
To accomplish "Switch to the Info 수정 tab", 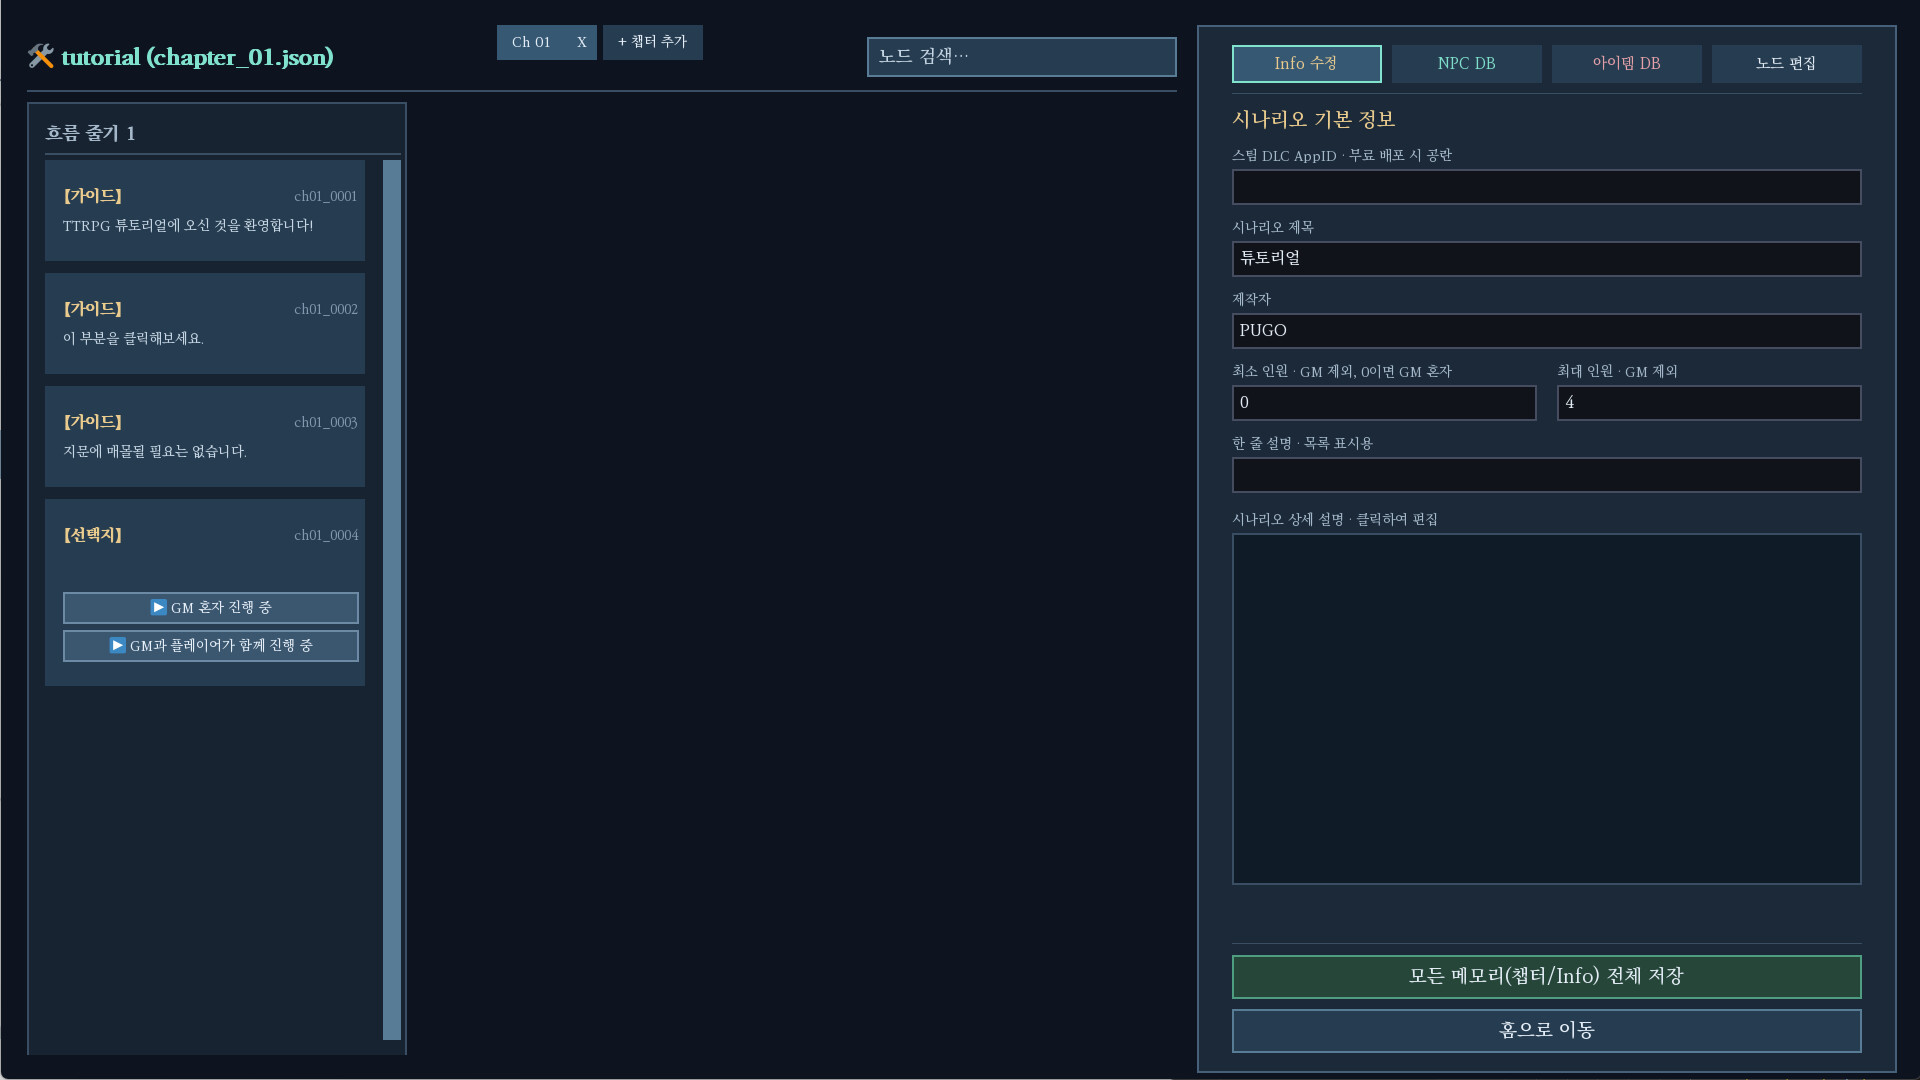I will (x=1306, y=63).
